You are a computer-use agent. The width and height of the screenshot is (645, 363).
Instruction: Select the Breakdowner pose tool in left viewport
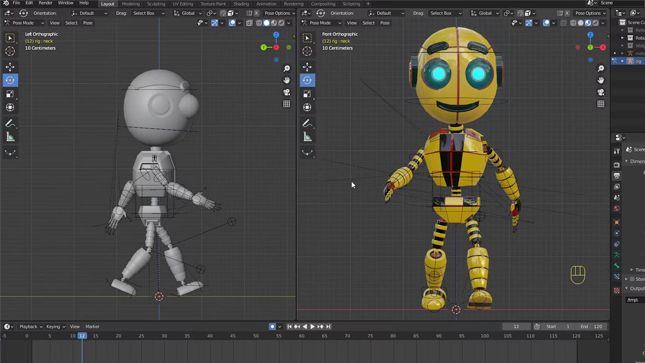pos(10,152)
